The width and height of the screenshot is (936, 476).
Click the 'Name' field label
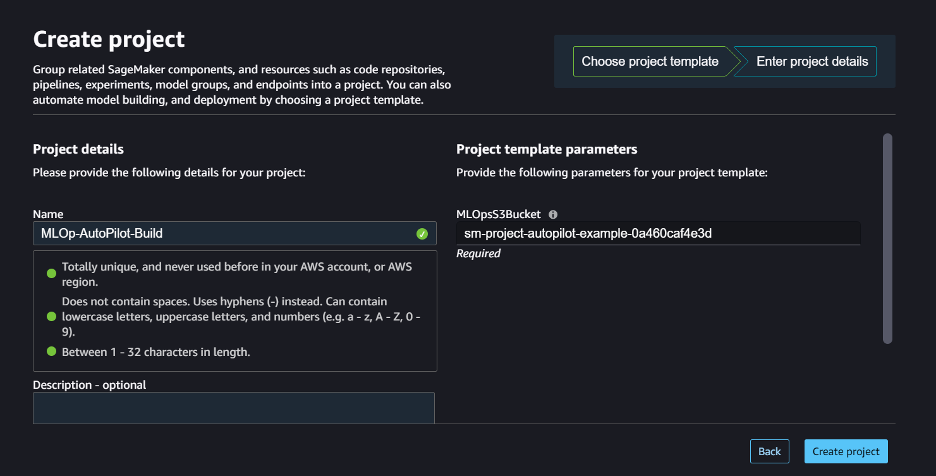tap(48, 214)
